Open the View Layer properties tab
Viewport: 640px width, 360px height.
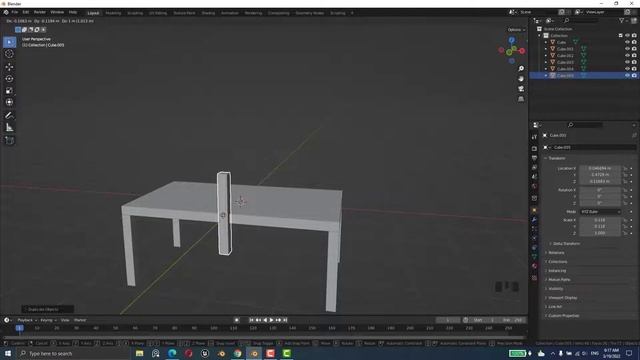pyautogui.click(x=534, y=167)
